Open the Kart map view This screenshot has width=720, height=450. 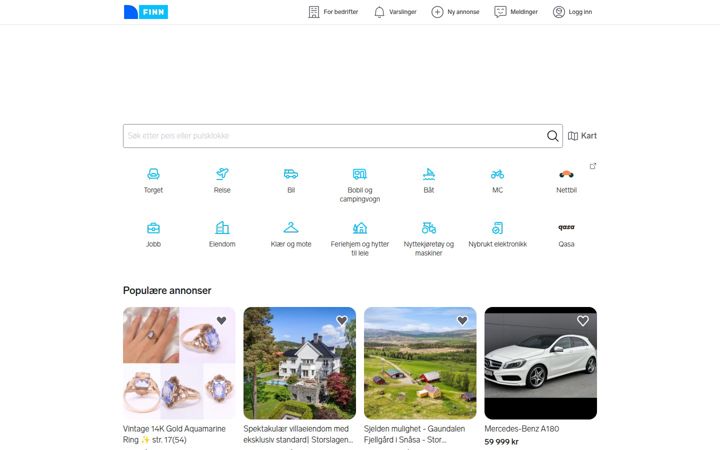(x=582, y=136)
